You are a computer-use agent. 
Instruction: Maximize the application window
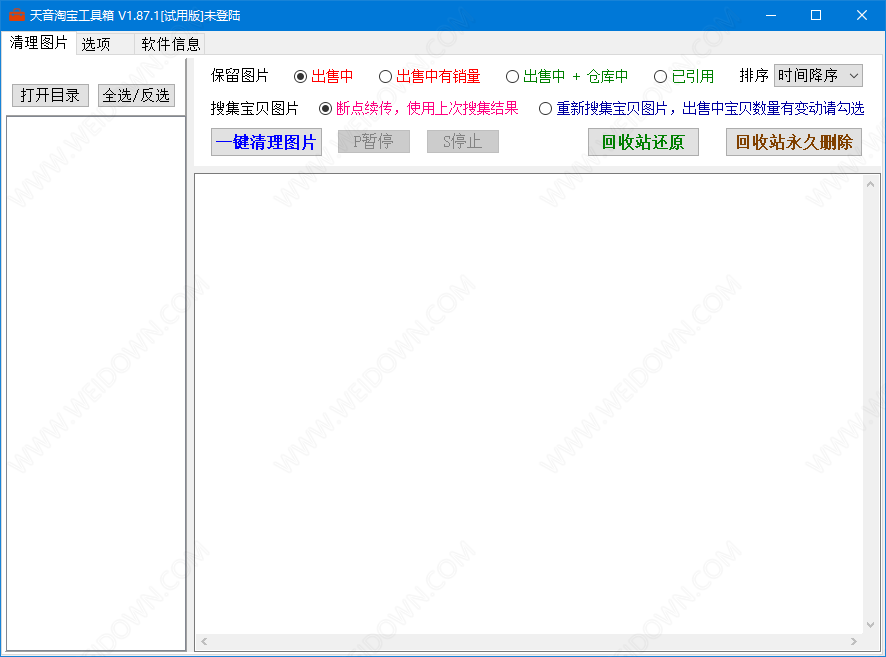point(816,15)
